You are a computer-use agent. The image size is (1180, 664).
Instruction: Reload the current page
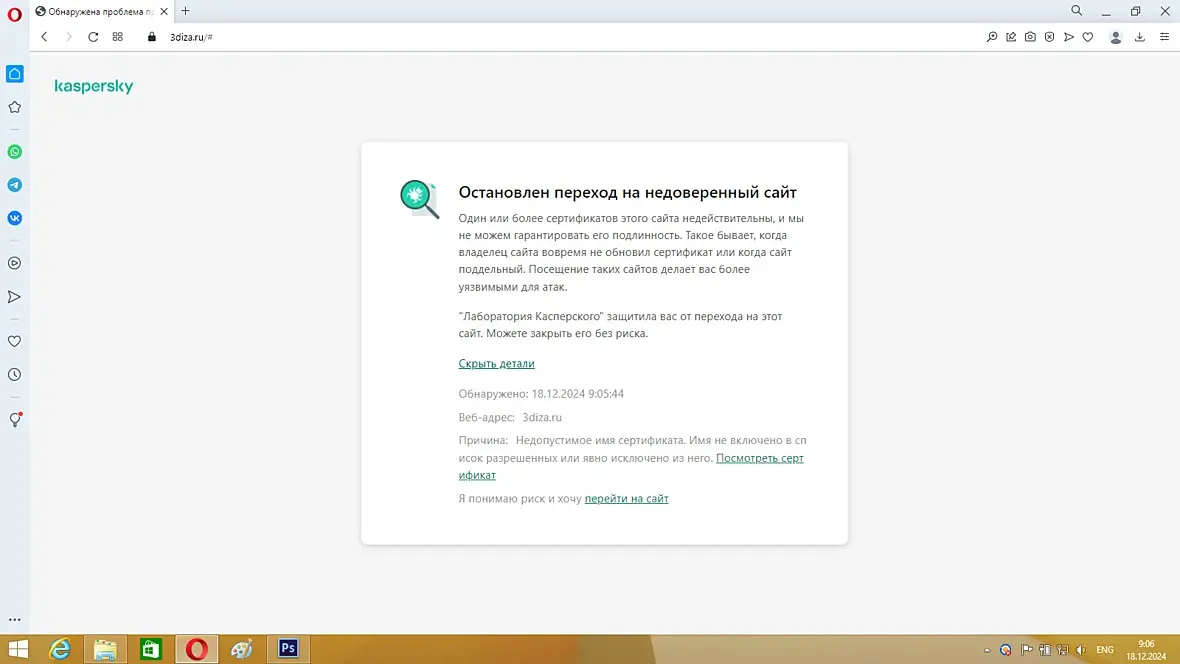pyautogui.click(x=93, y=37)
